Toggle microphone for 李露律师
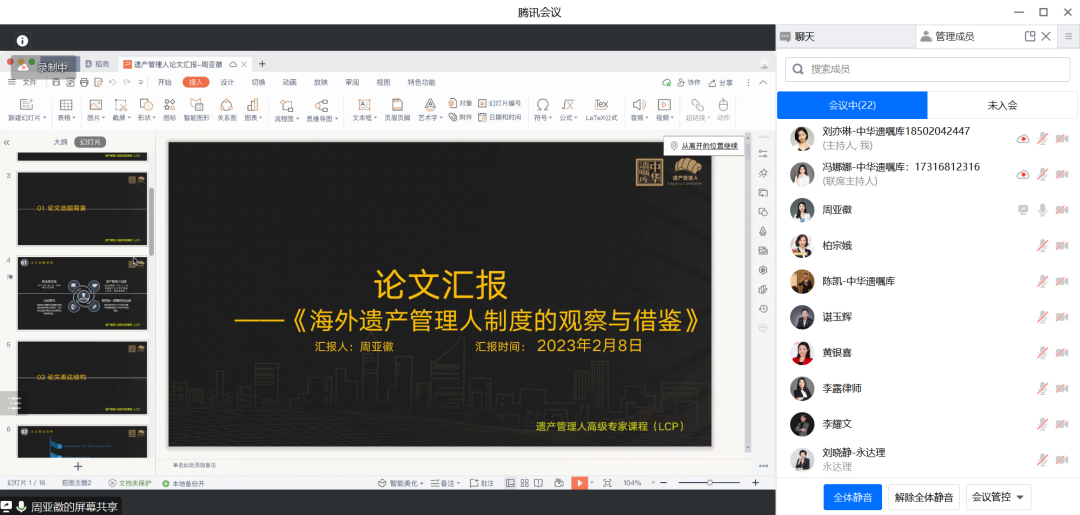 pyautogui.click(x=1043, y=388)
